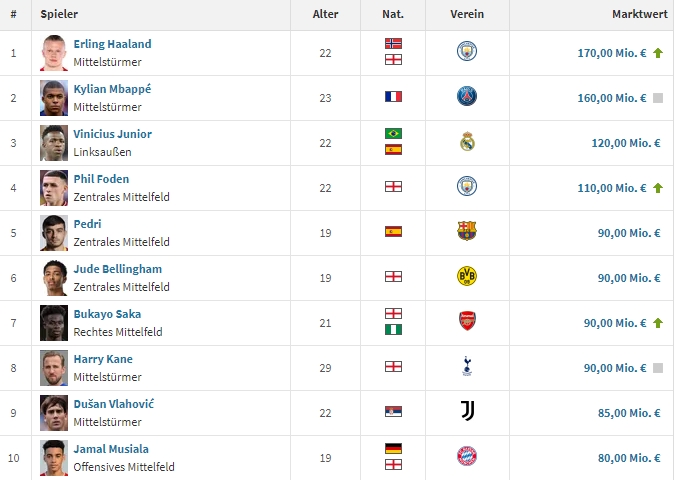Screen dimensions: 674x480
Task: Open the Borussia Dortmund BVB logo
Action: (x=467, y=276)
